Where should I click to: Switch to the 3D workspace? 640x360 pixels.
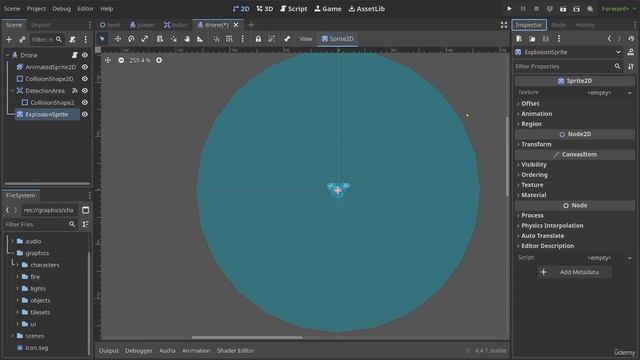coord(265,9)
